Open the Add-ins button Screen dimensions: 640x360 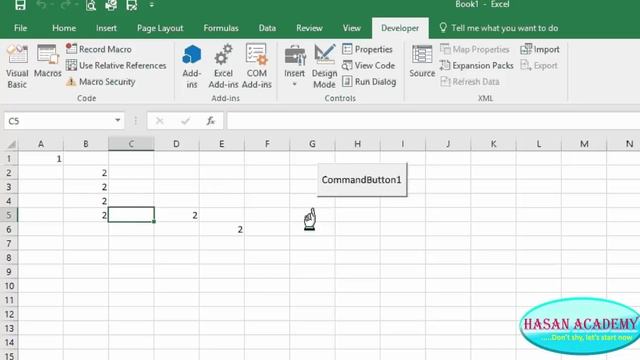click(x=191, y=67)
